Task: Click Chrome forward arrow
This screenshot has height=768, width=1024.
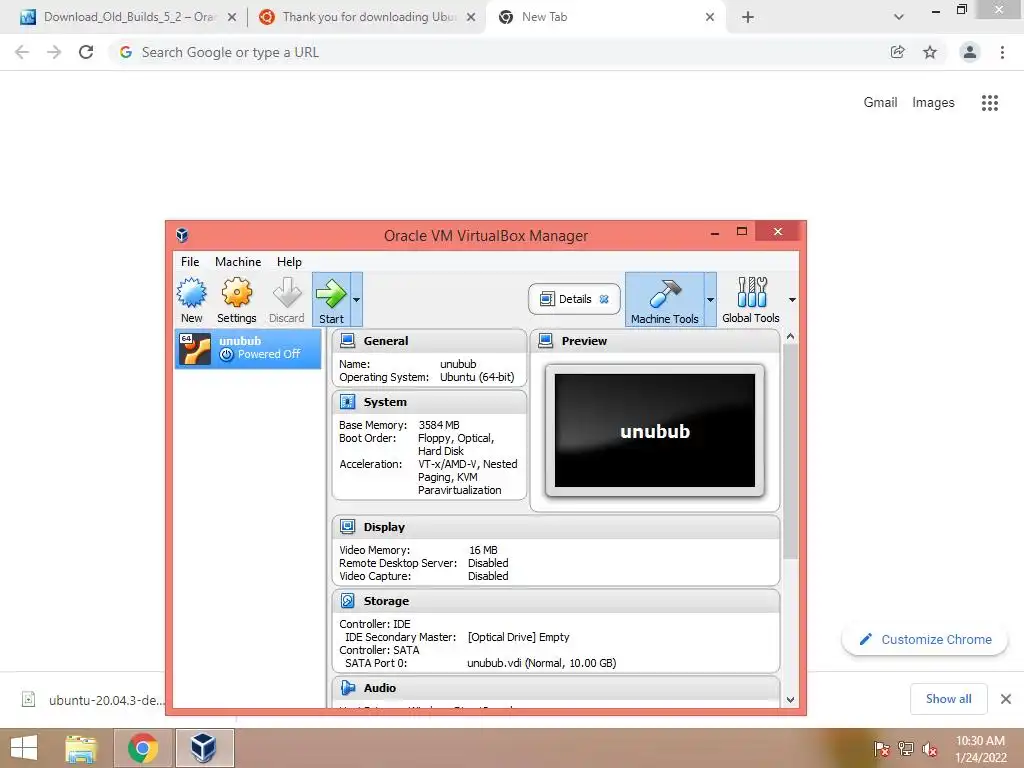Action: tap(54, 52)
